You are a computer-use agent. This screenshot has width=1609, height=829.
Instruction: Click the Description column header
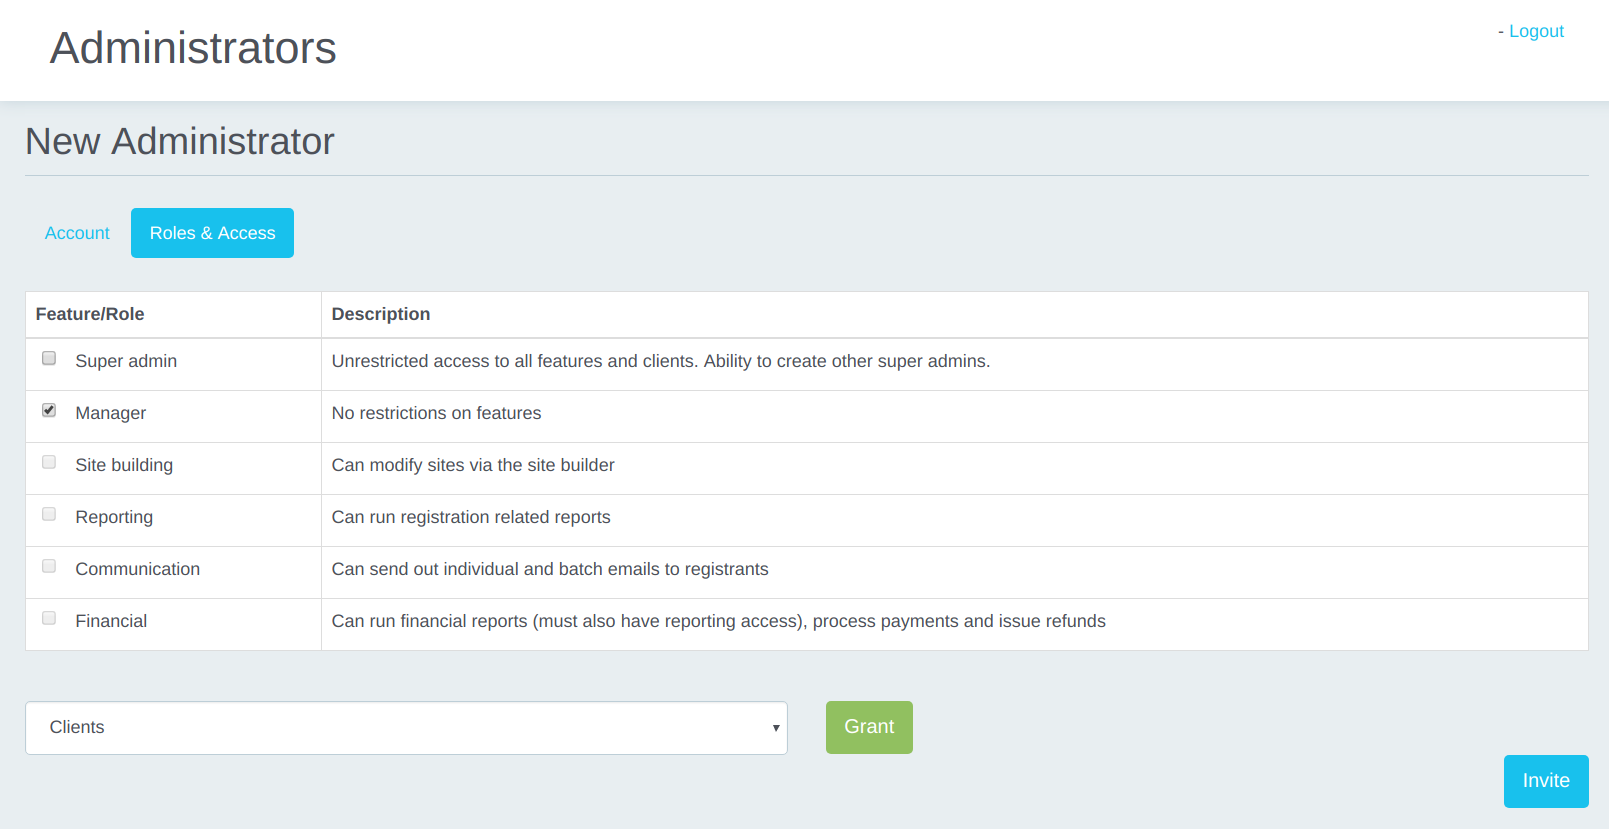381,314
